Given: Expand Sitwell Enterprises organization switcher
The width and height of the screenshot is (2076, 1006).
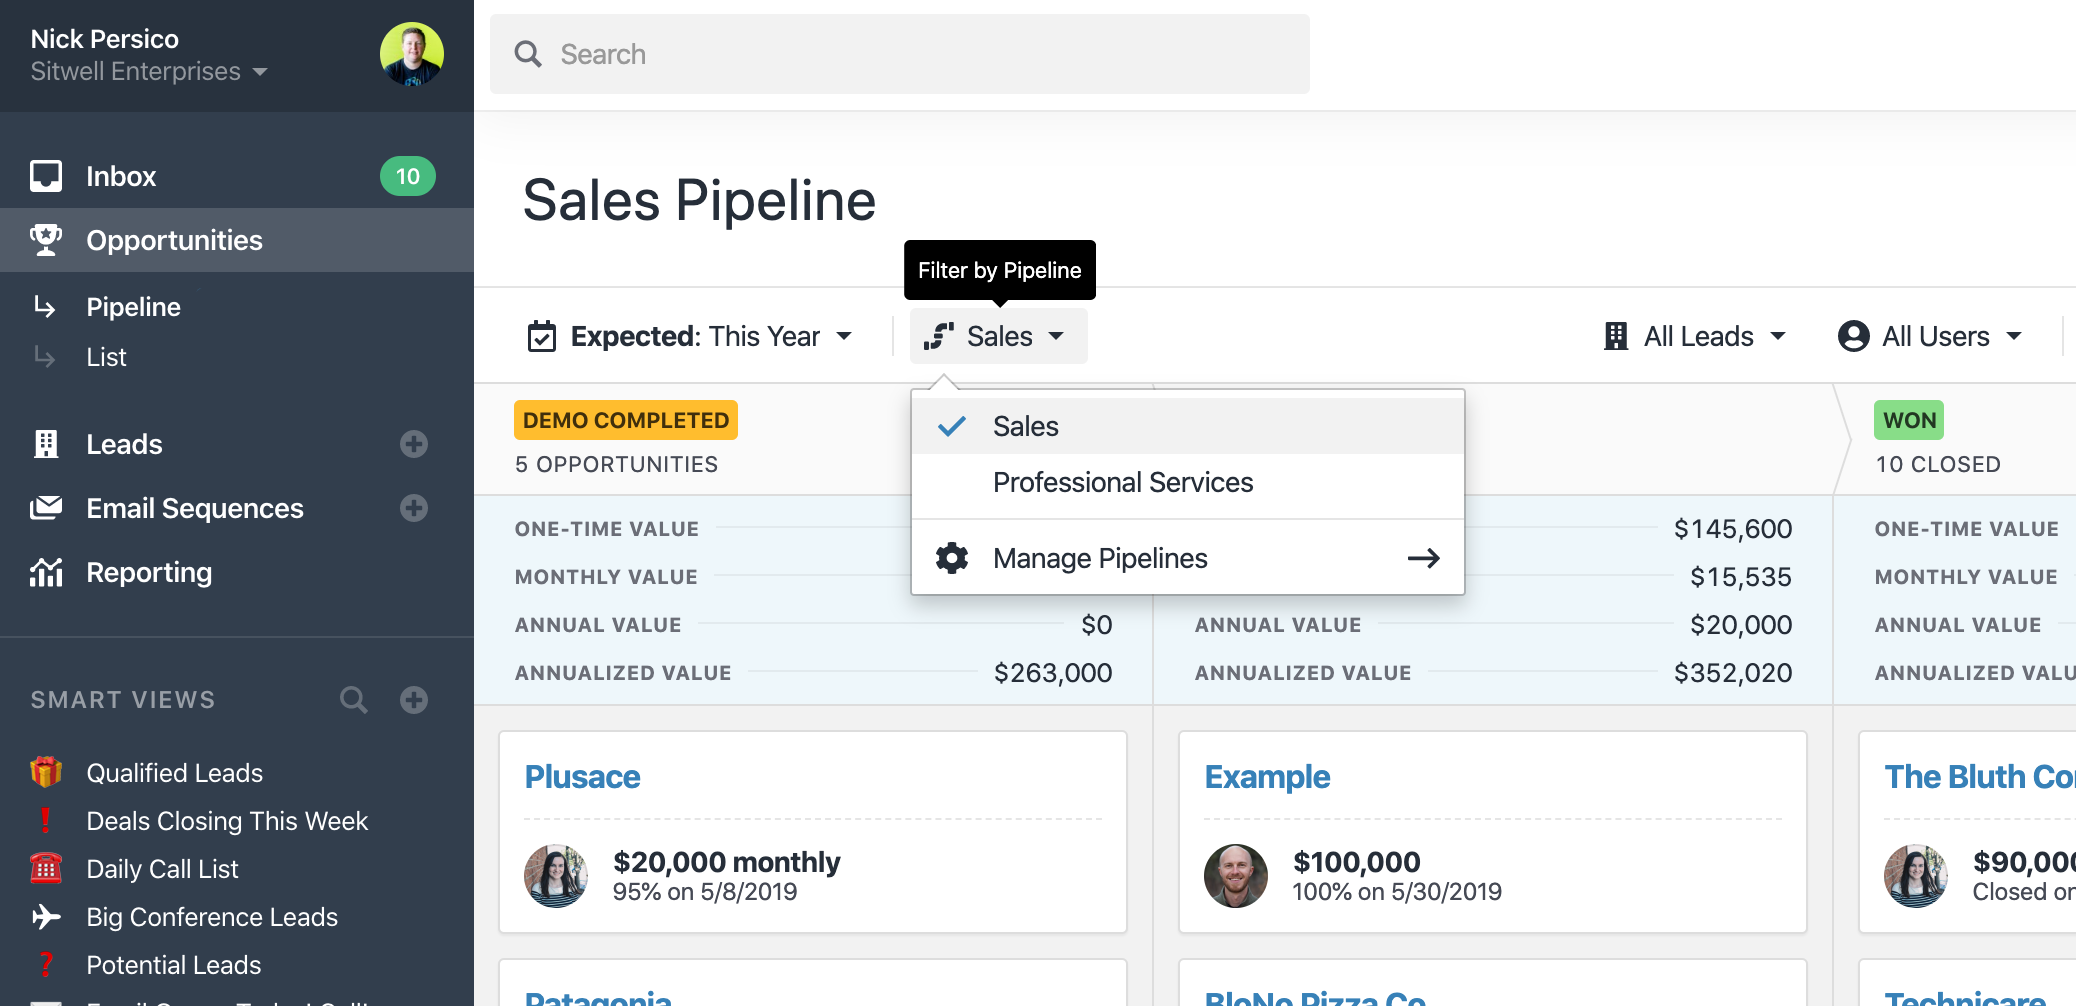Looking at the screenshot, I should (x=149, y=72).
